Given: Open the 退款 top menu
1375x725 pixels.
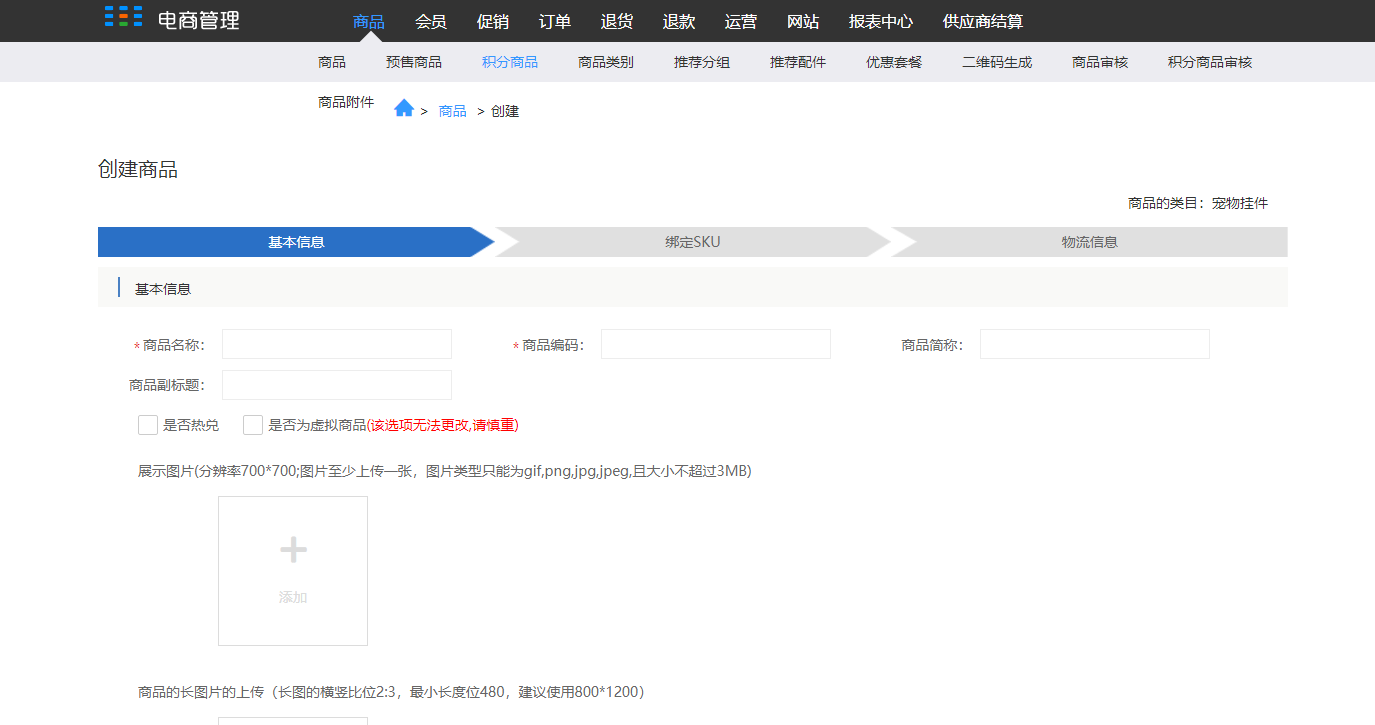Looking at the screenshot, I should coord(679,22).
